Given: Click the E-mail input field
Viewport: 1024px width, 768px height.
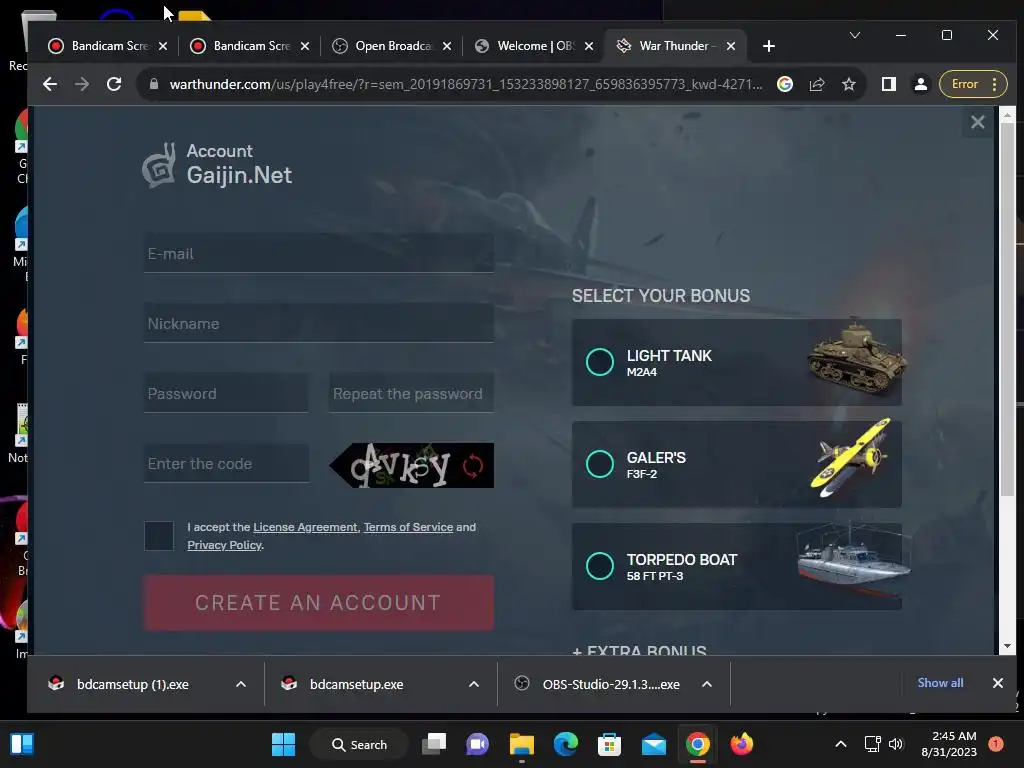Looking at the screenshot, I should [x=319, y=253].
